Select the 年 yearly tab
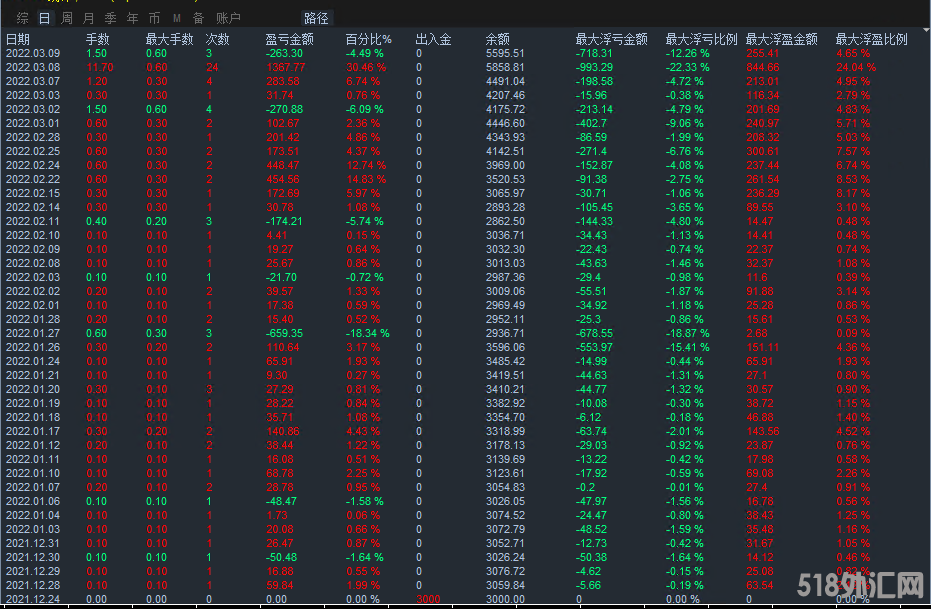Viewport: 931px width, 609px height. pos(132,18)
